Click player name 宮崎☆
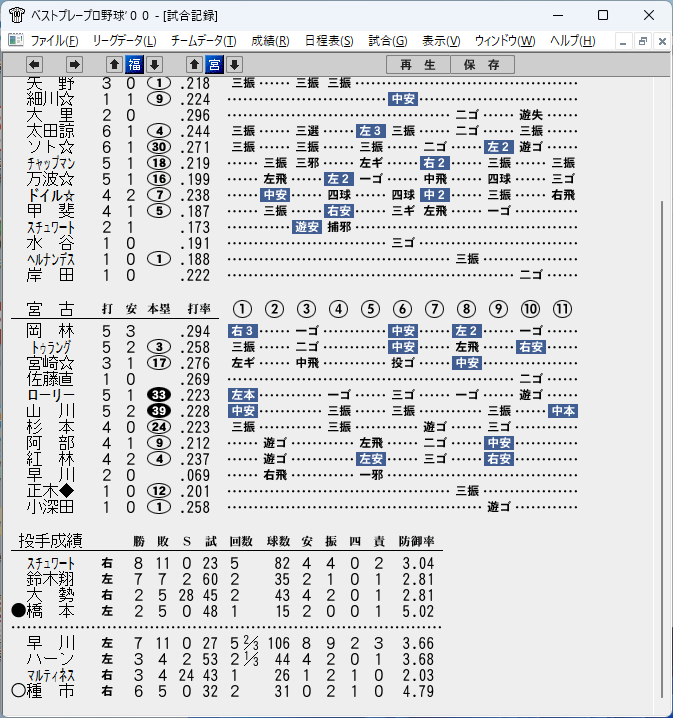The height and width of the screenshot is (718, 673). pos(50,363)
